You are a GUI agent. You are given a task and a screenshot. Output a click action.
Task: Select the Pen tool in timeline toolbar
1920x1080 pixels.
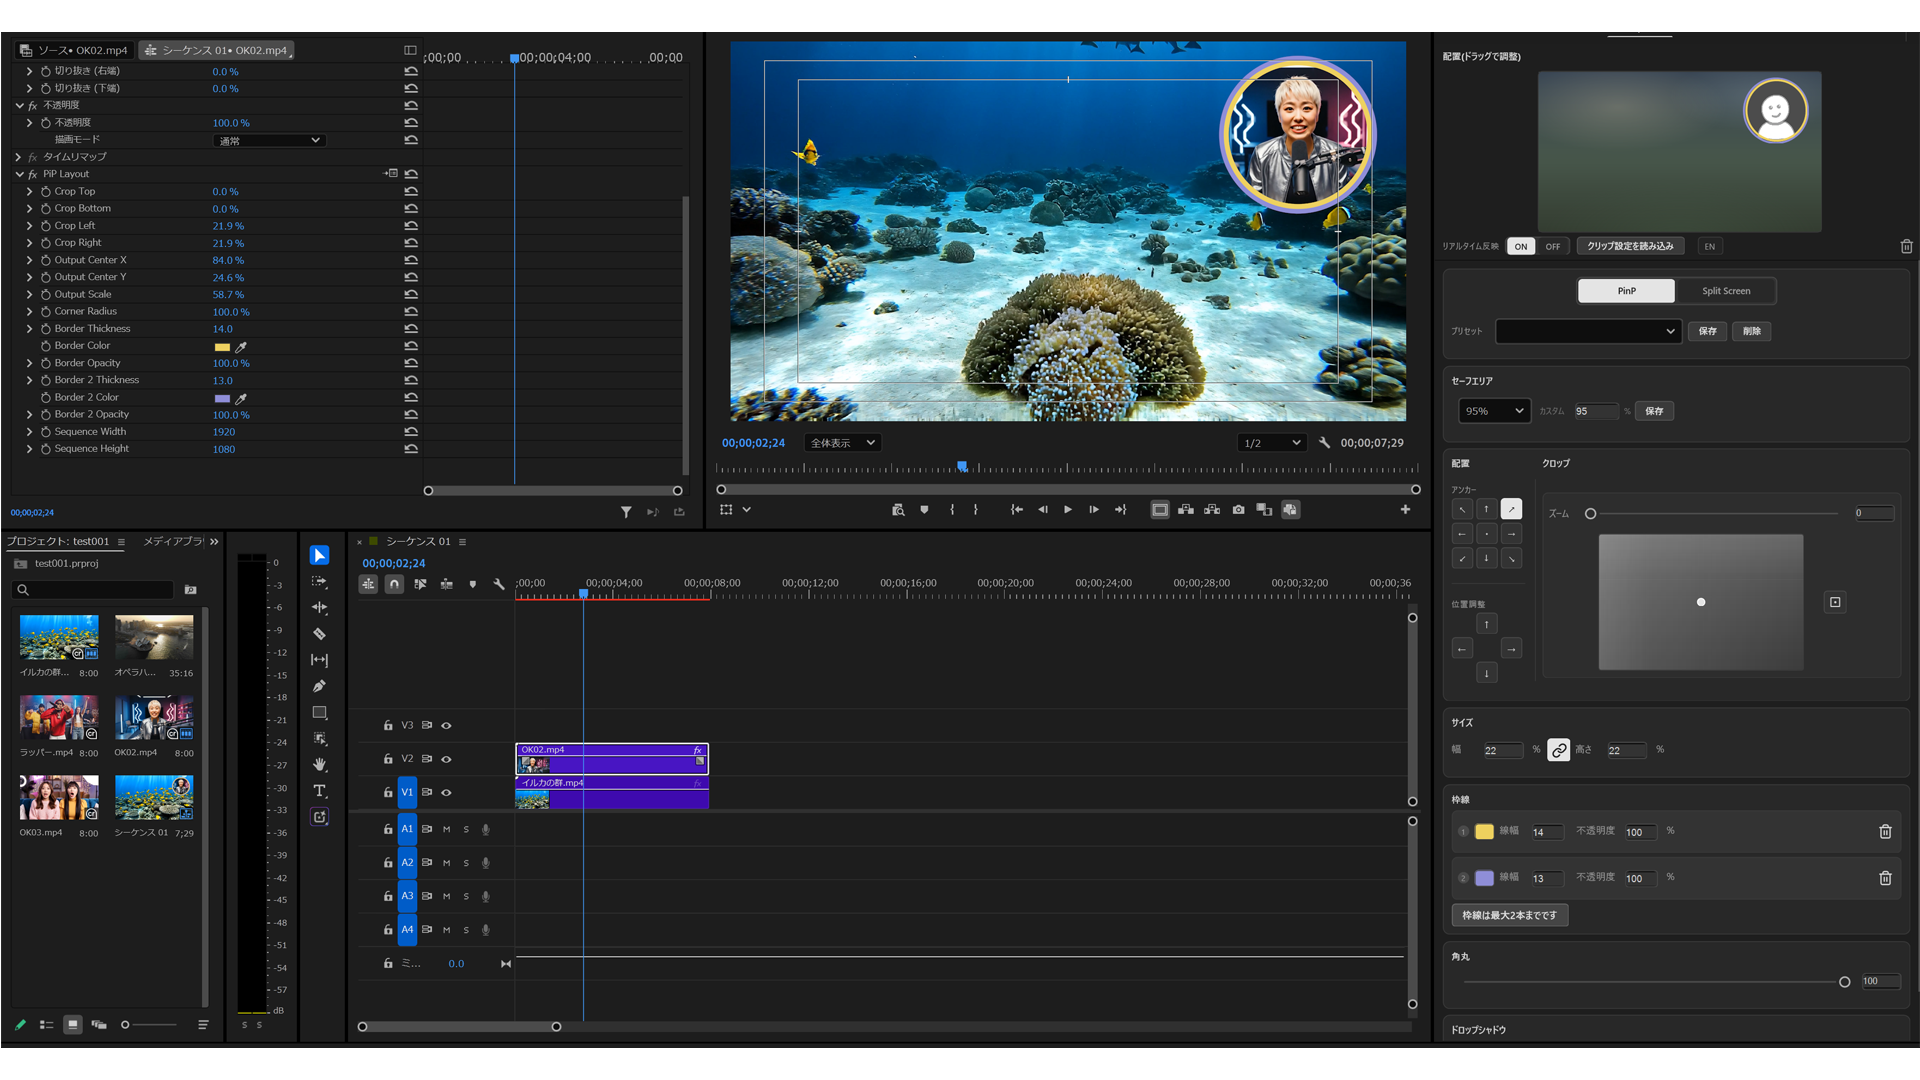(x=319, y=686)
